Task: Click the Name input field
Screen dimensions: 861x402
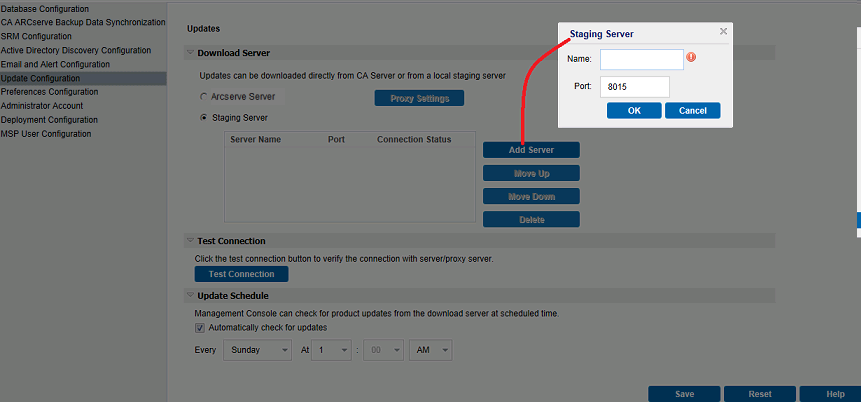Action: (x=642, y=59)
